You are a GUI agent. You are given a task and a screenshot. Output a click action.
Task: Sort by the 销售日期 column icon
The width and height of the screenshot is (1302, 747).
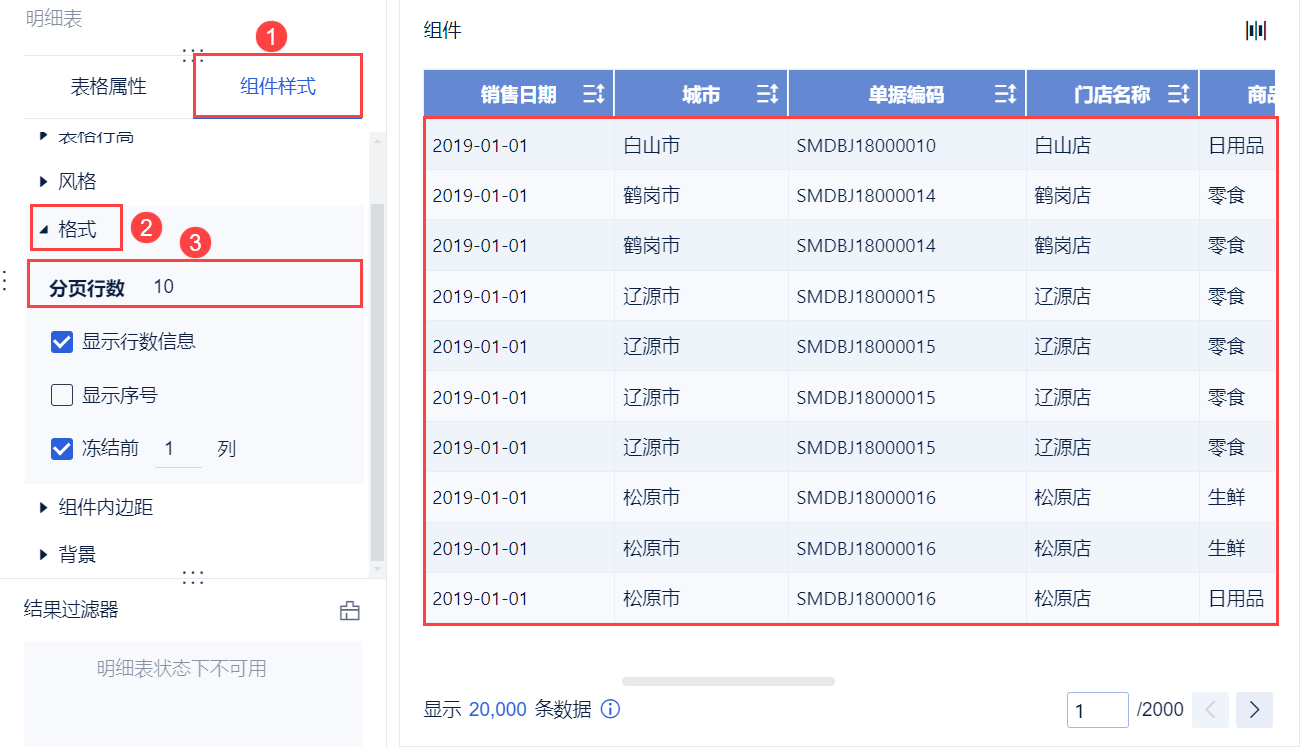point(594,95)
